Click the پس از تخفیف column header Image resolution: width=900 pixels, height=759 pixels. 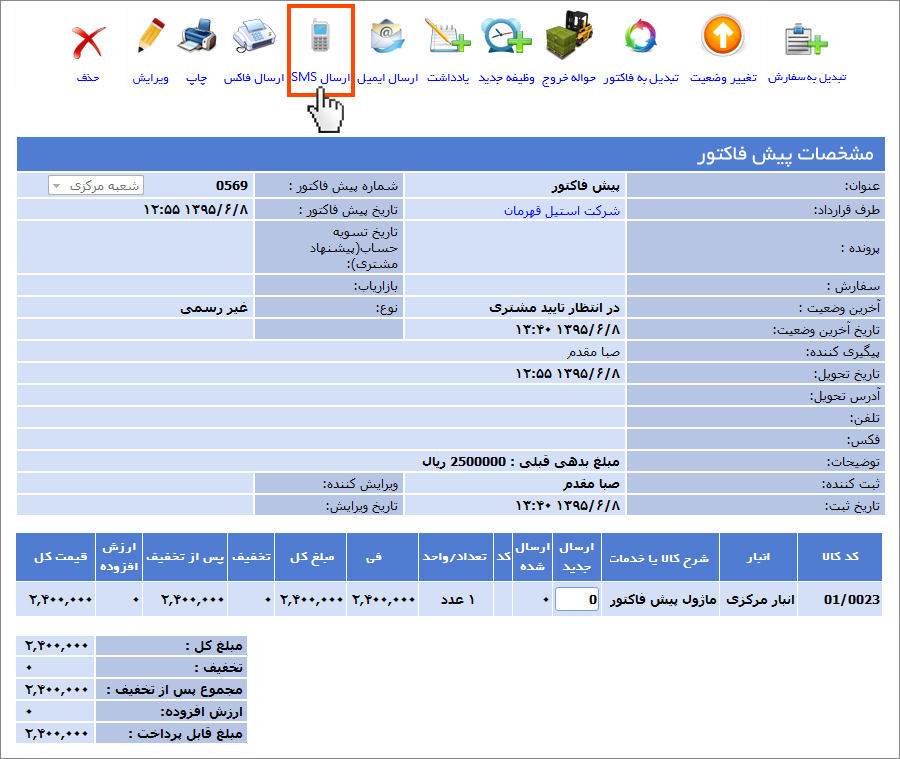coord(185,557)
